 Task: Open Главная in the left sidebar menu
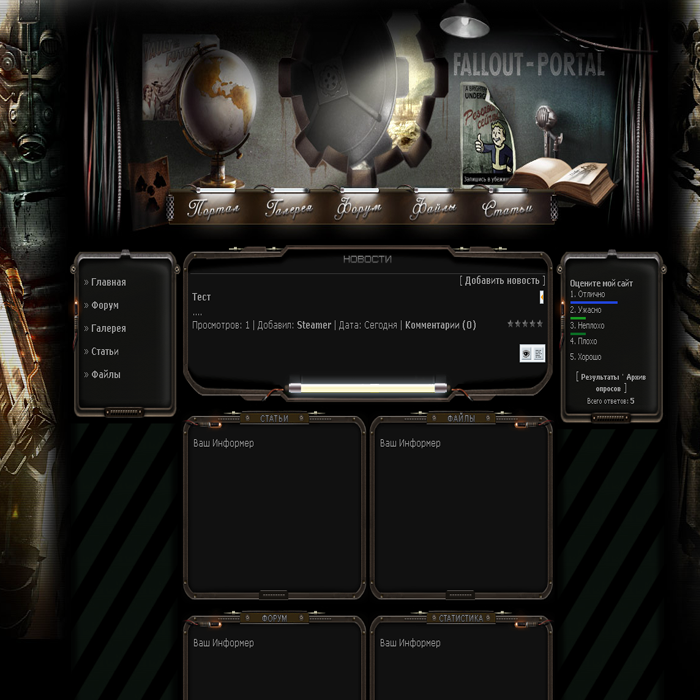click(108, 283)
